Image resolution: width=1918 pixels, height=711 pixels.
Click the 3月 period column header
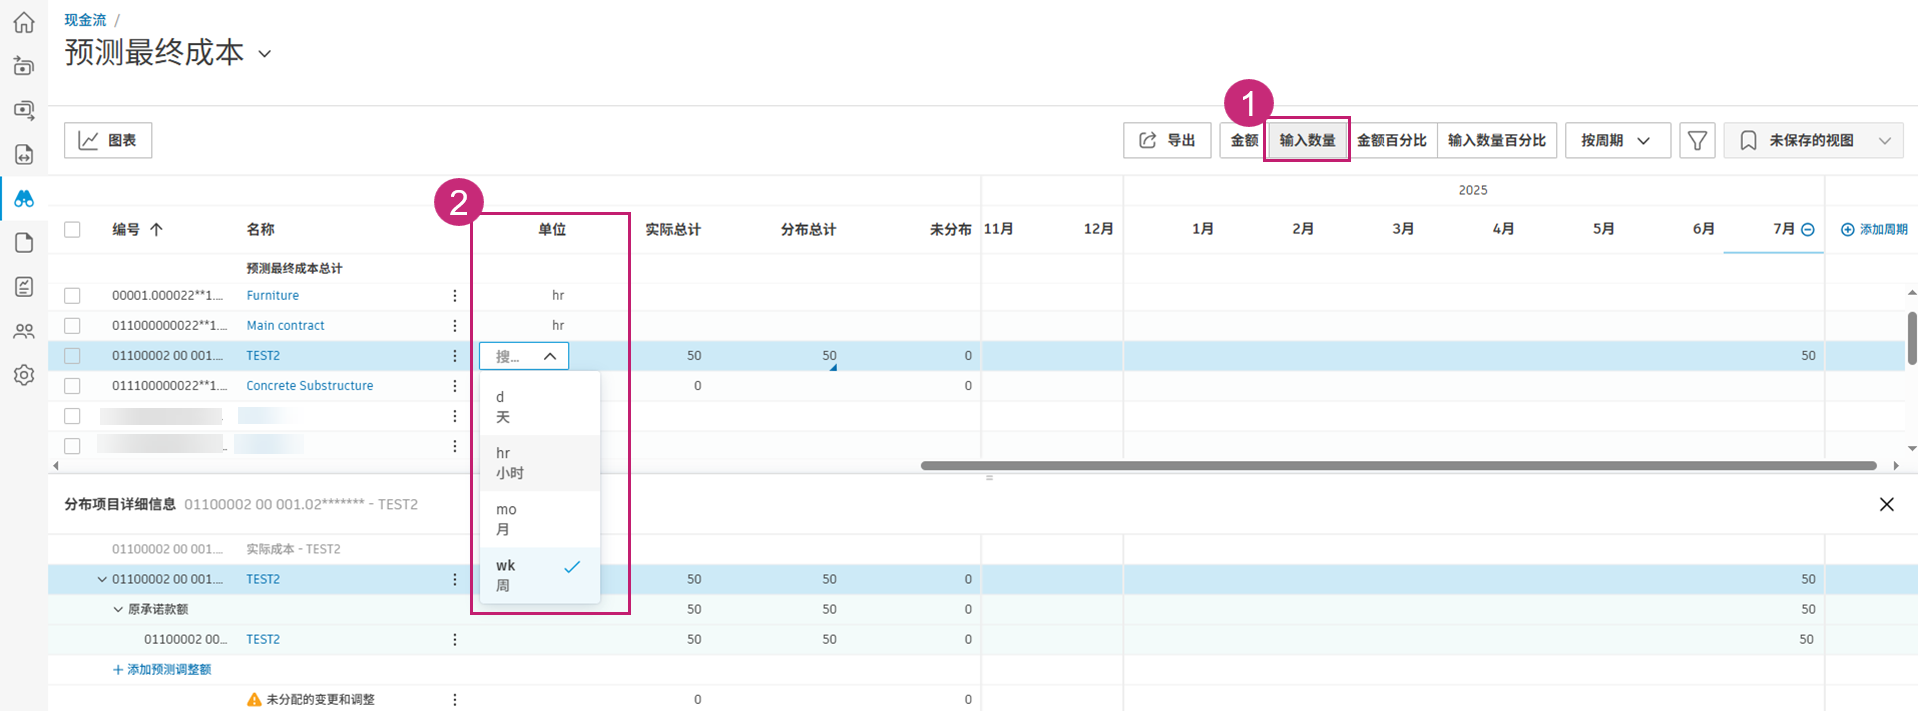pyautogui.click(x=1403, y=229)
